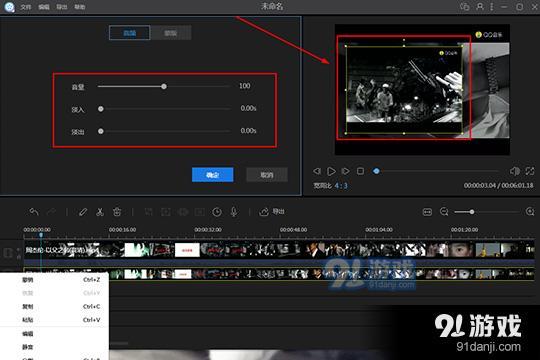This screenshot has height=360, width=540.
Task: Click the yellow-bordered picture-in-picture frame in preview
Action: pyautogui.click(x=404, y=90)
